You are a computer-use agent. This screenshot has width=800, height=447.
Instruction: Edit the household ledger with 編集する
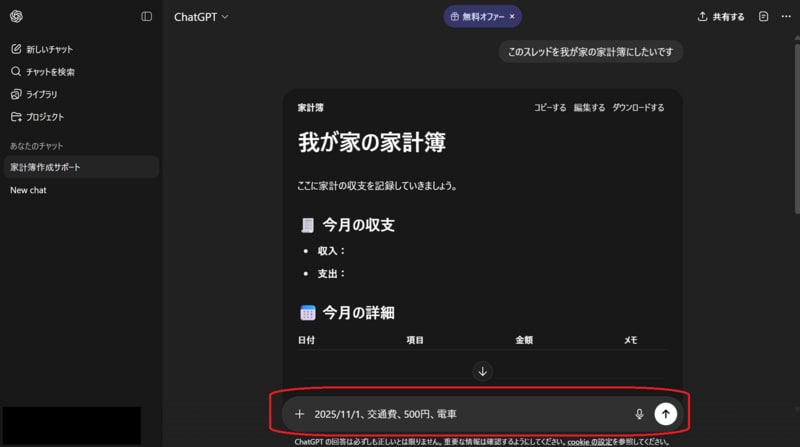588,108
